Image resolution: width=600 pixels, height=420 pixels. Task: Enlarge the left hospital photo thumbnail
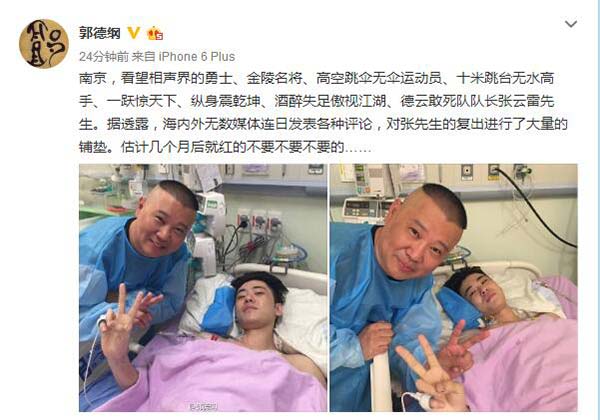[203, 288]
